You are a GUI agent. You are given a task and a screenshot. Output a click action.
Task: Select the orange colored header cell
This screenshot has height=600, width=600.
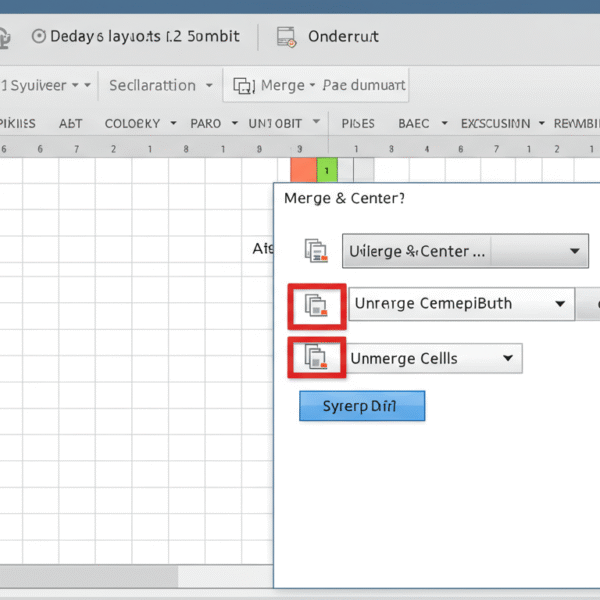pyautogui.click(x=303, y=169)
